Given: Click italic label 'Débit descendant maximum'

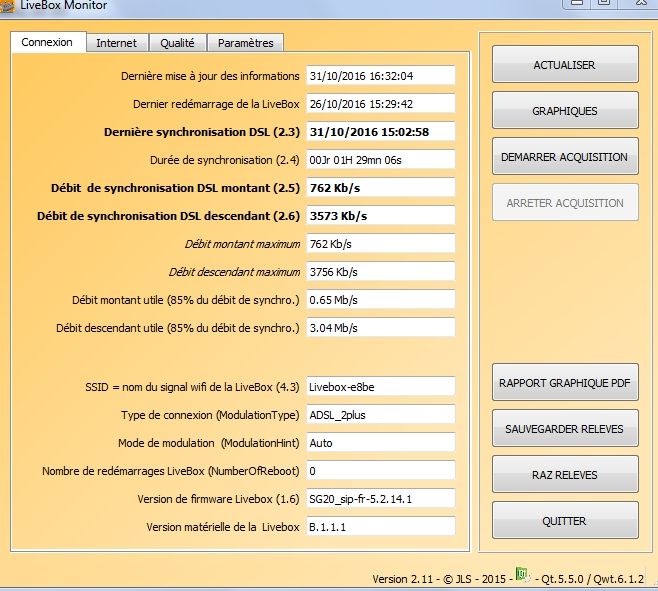Looking at the screenshot, I should [x=234, y=272].
